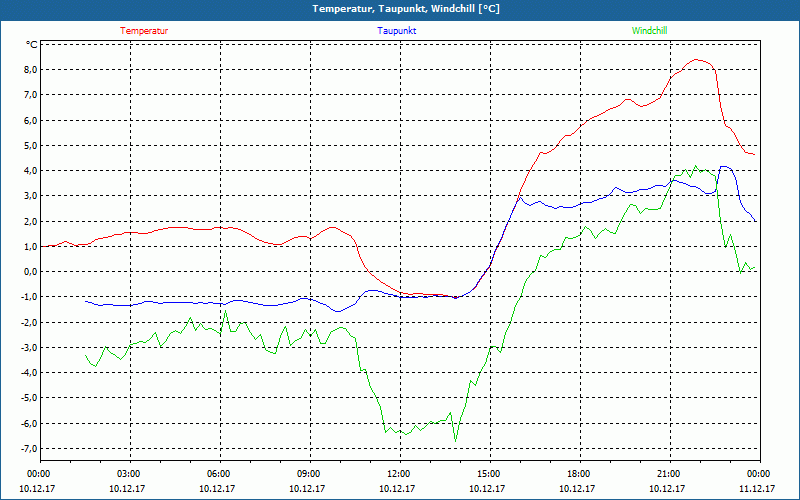800x500 pixels.
Task: Click the green windchill minimum near 14:00
Action: point(456,441)
